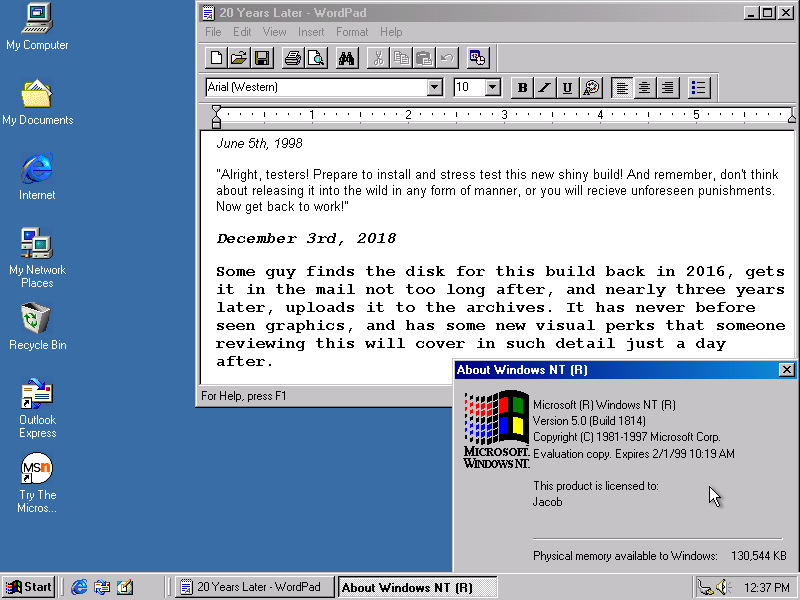This screenshot has height=600, width=800.
Task: Select Outlook Express desktop shortcut
Action: pyautogui.click(x=37, y=408)
